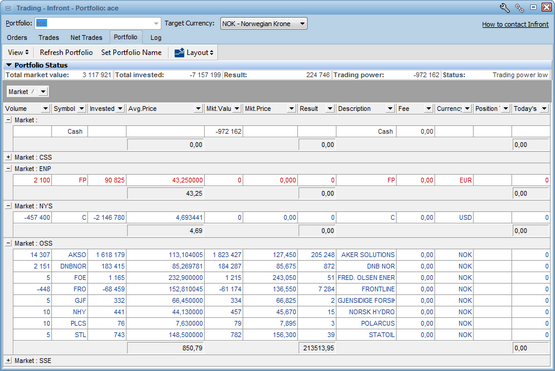The image size is (555, 371).
Task: Click the 850,79 average price total
Action: click(165, 348)
